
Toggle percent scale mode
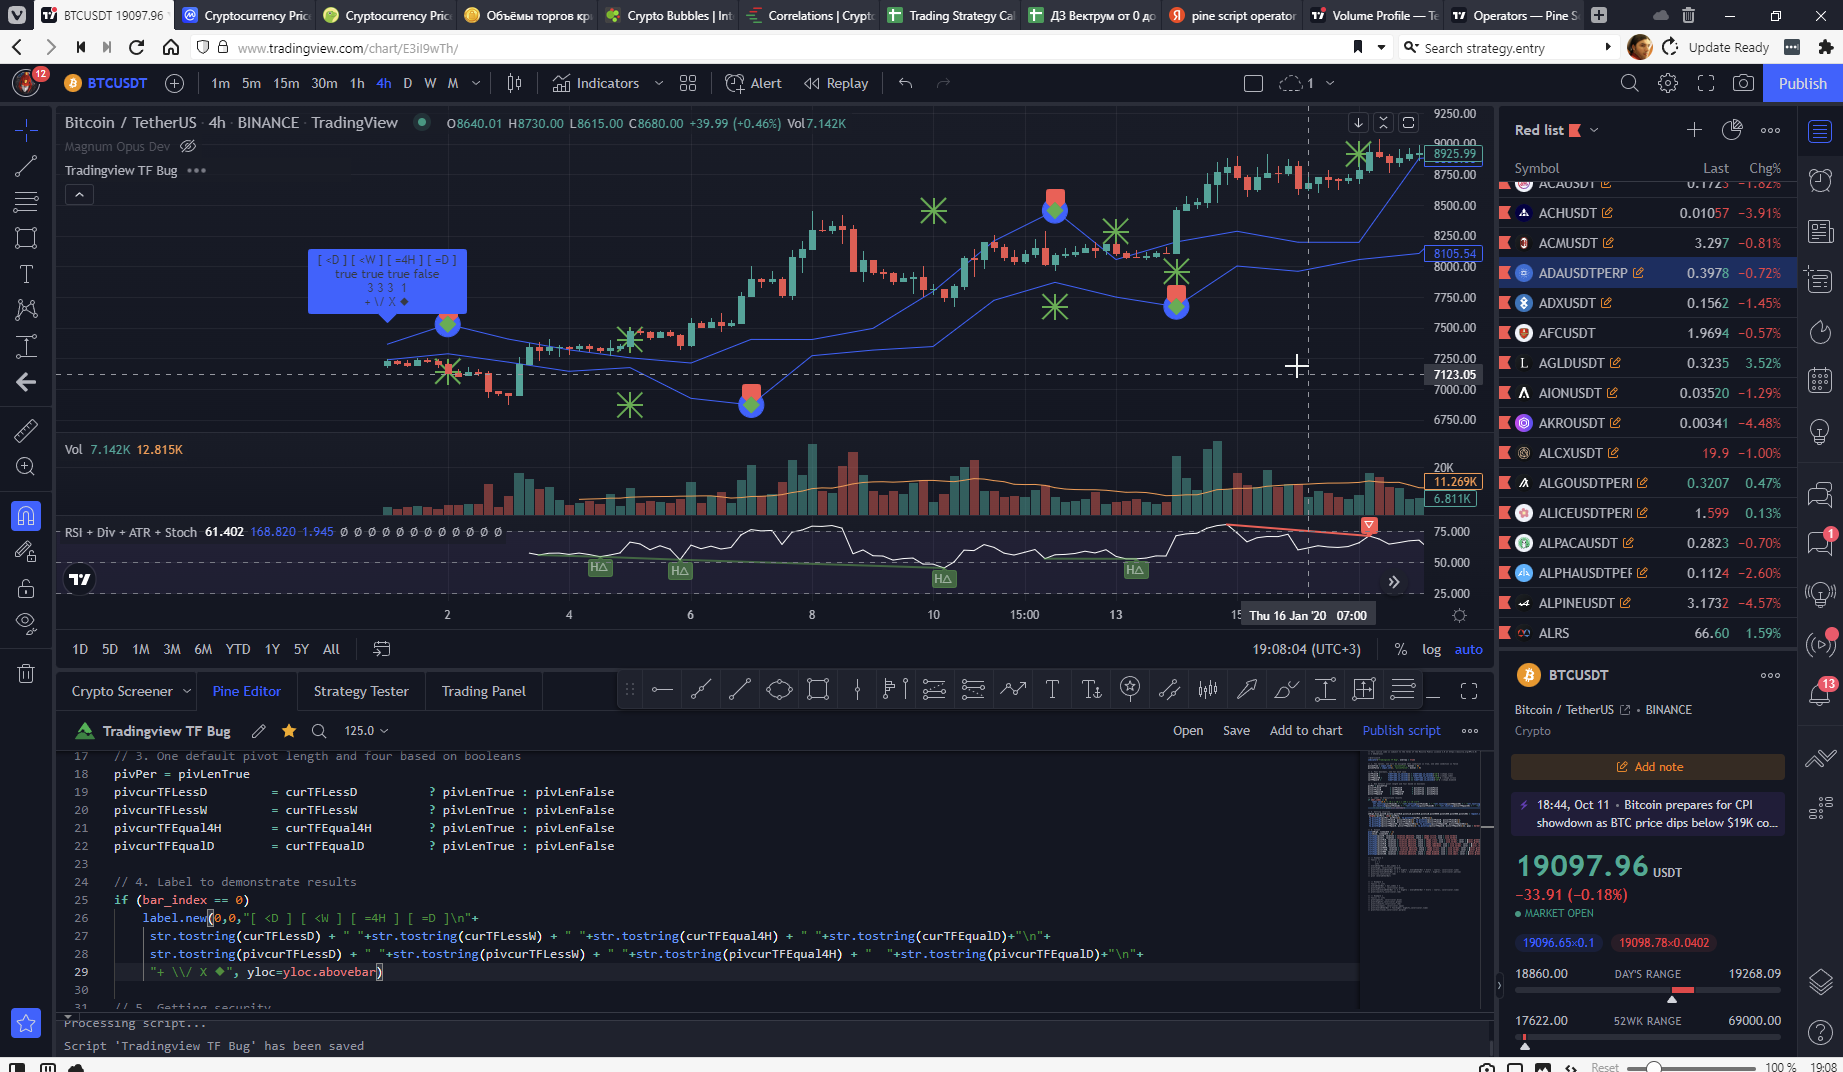(1400, 649)
